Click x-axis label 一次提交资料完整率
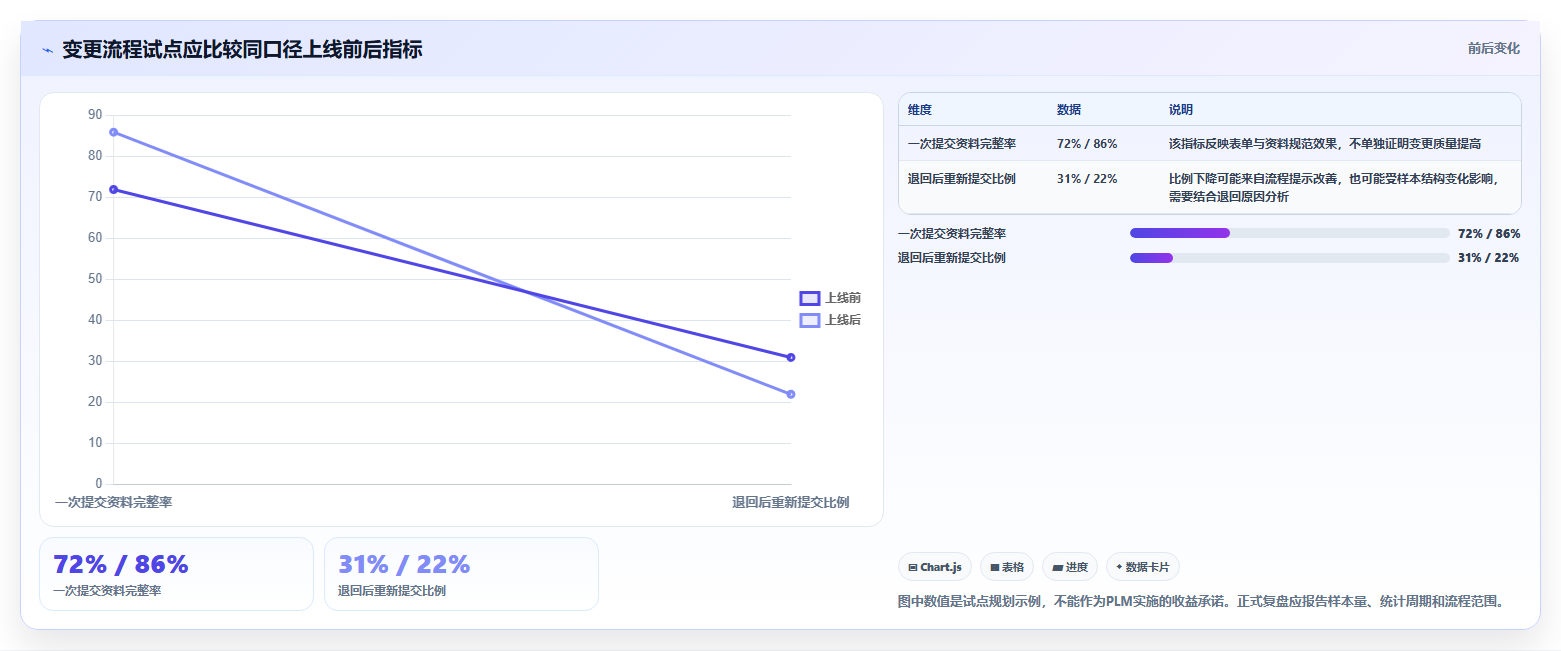Image resolution: width=1561 pixels, height=651 pixels. coord(113,502)
